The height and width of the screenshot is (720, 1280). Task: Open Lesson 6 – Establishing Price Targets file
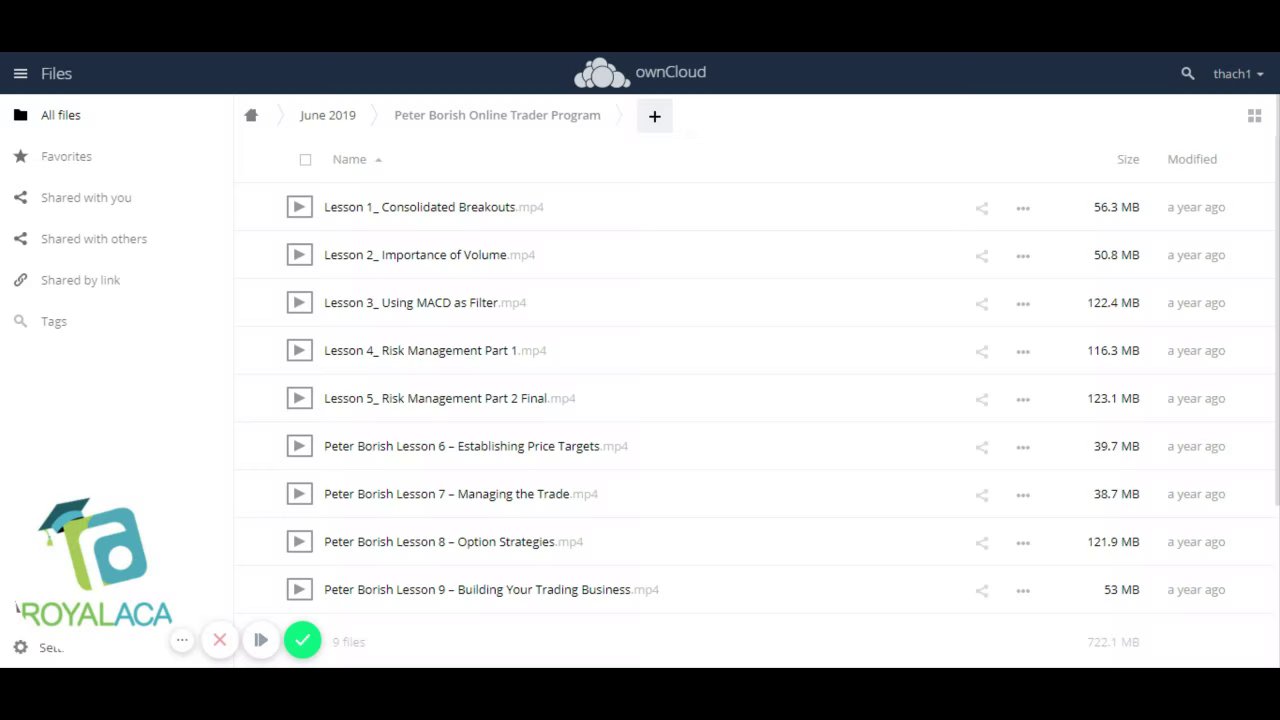(476, 446)
